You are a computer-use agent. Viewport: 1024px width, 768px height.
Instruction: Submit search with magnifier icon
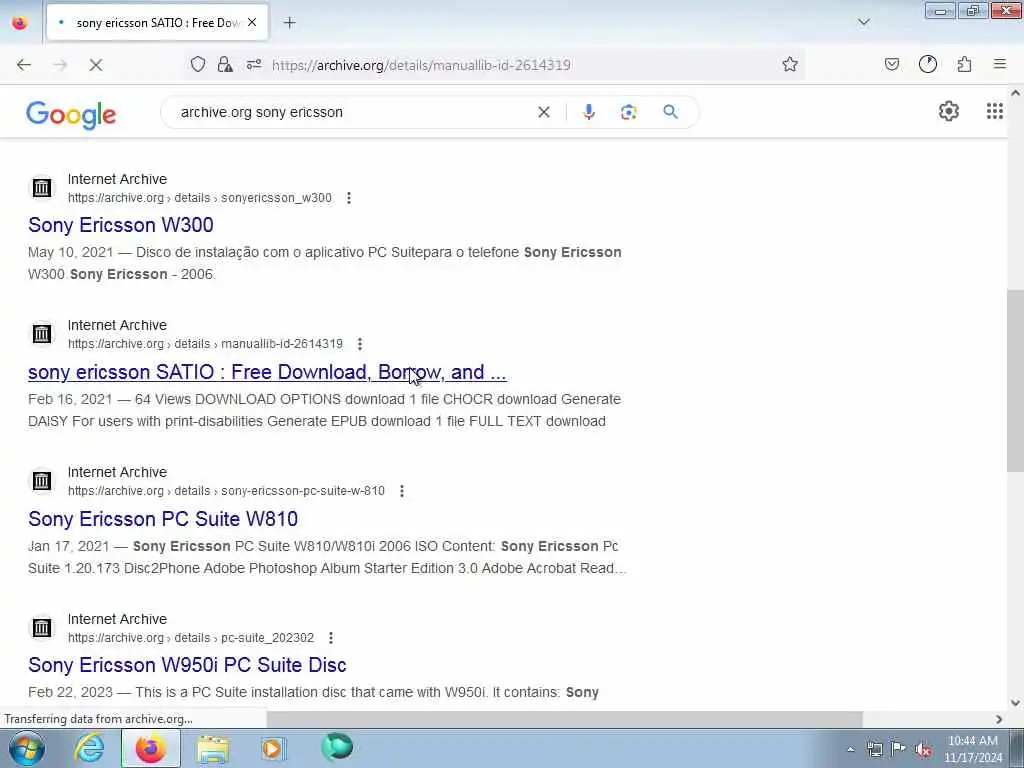click(x=671, y=112)
